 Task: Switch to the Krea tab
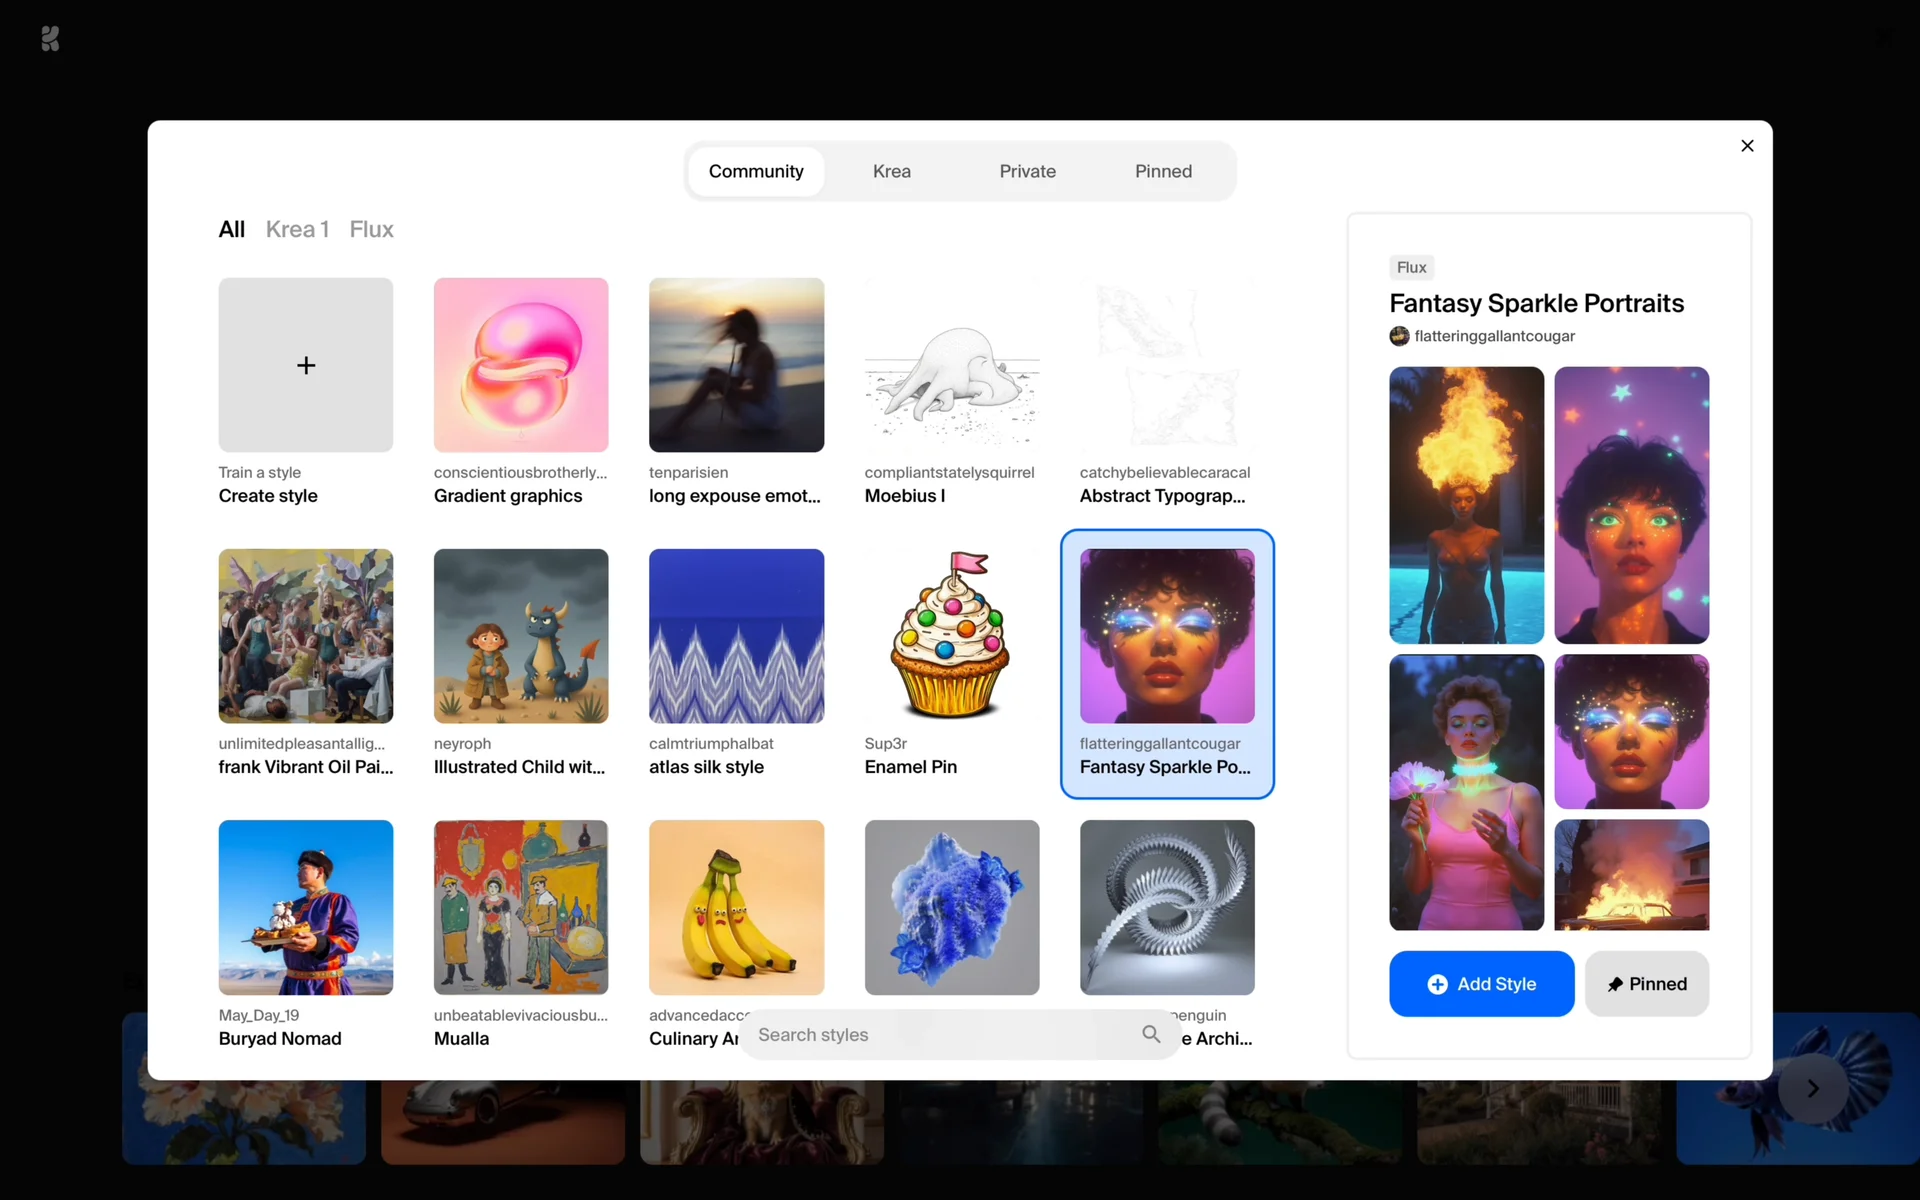point(891,171)
